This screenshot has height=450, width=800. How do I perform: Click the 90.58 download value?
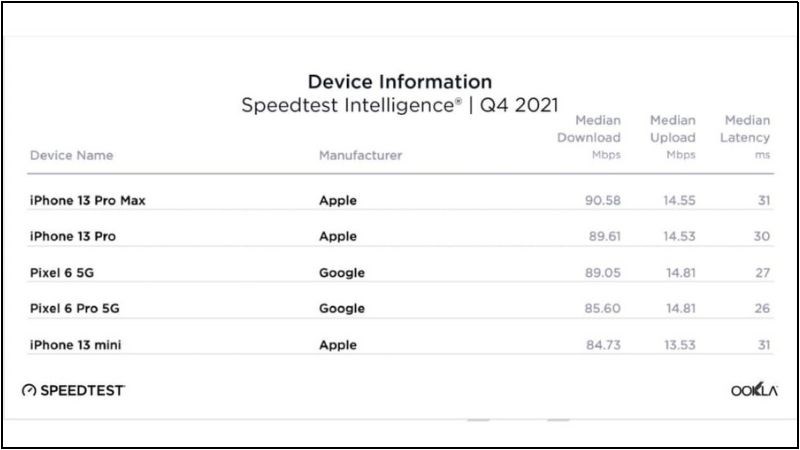tap(603, 201)
